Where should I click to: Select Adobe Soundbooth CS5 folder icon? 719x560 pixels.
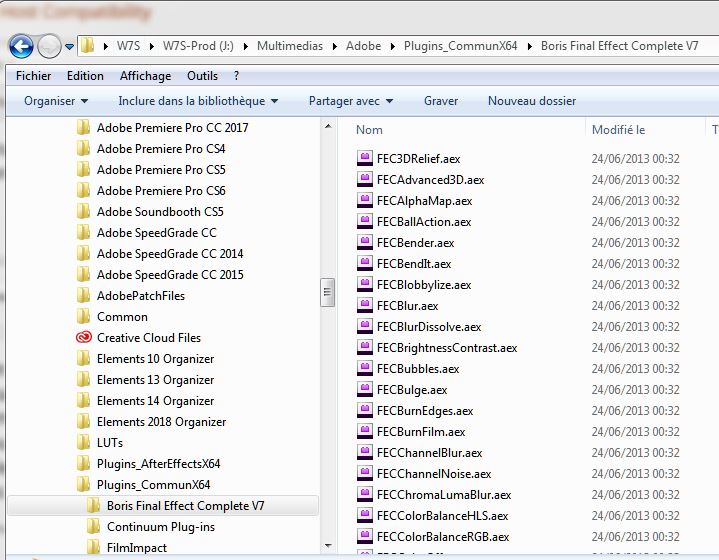(x=83, y=212)
